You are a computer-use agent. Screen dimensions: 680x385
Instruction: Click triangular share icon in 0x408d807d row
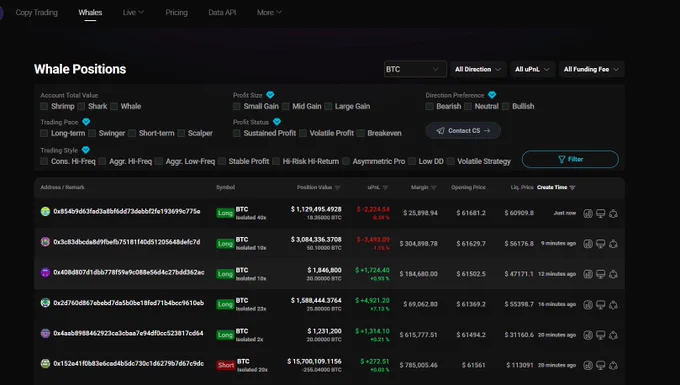[613, 274]
